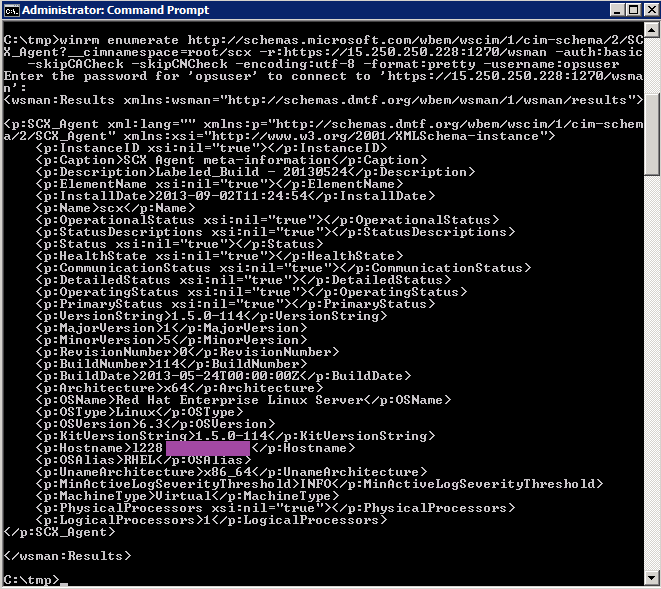The image size is (661, 589).
Task: Click the KitVersionString line
Action: (235, 436)
